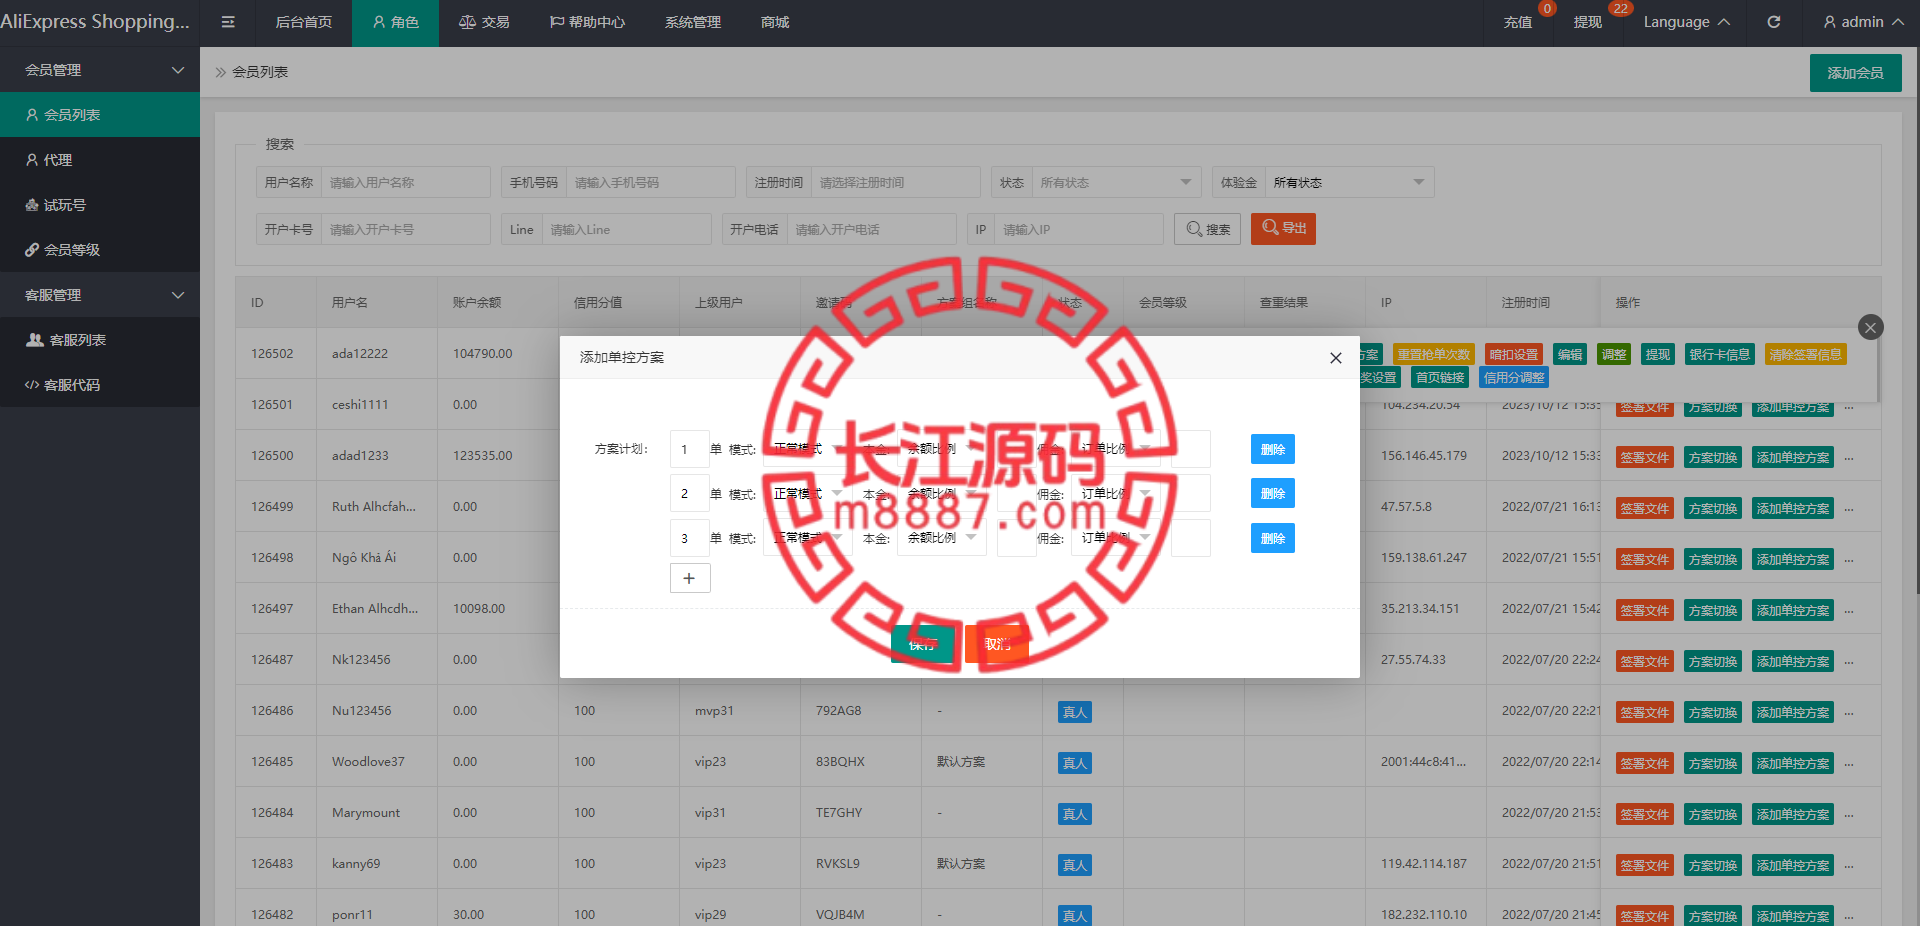Viewport: 1920px width, 926px height.
Task: Click 暗扣设置 in action popup
Action: [1513, 355]
